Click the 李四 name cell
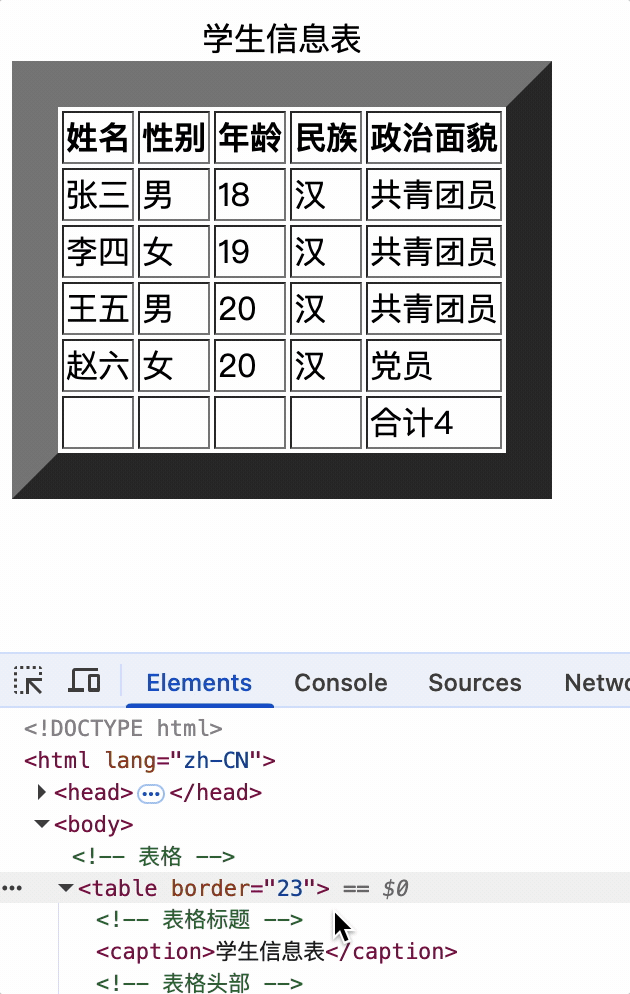This screenshot has height=994, width=630. coord(98,252)
